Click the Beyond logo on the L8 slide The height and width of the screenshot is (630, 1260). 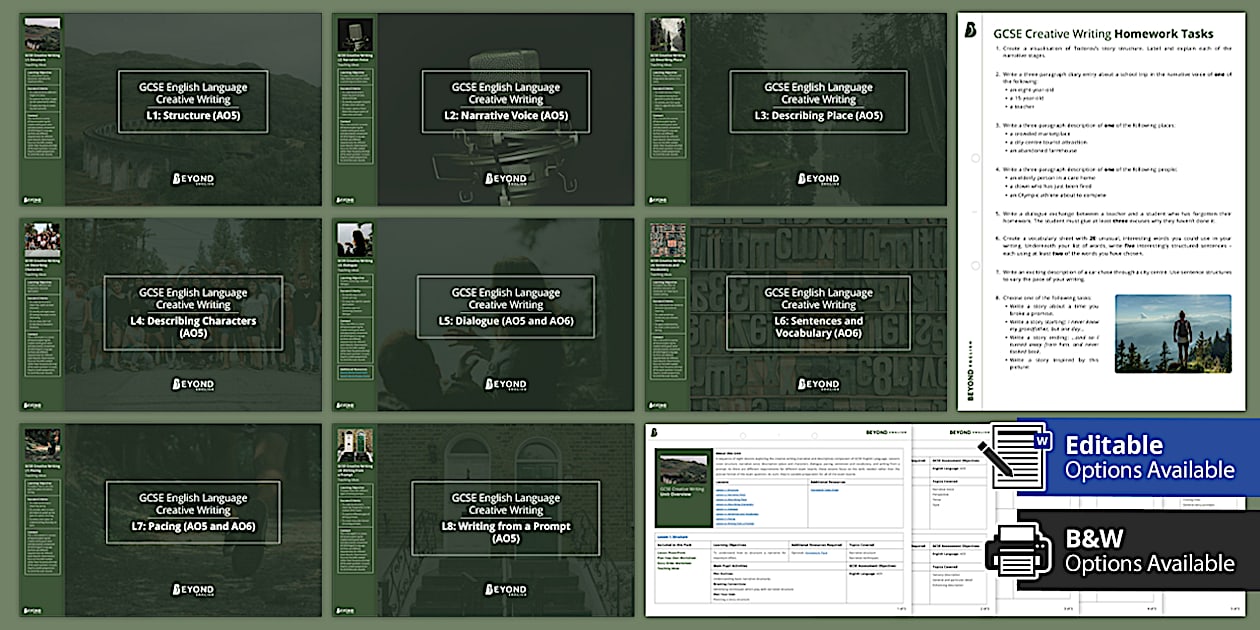[x=506, y=589]
